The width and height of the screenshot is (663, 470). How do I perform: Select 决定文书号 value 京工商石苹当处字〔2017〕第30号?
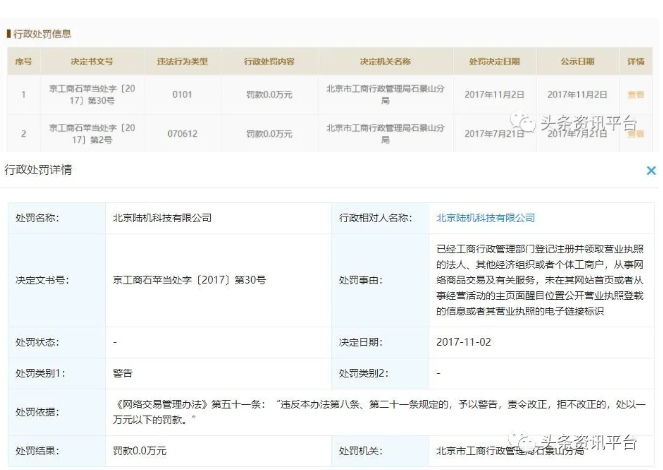coord(189,280)
